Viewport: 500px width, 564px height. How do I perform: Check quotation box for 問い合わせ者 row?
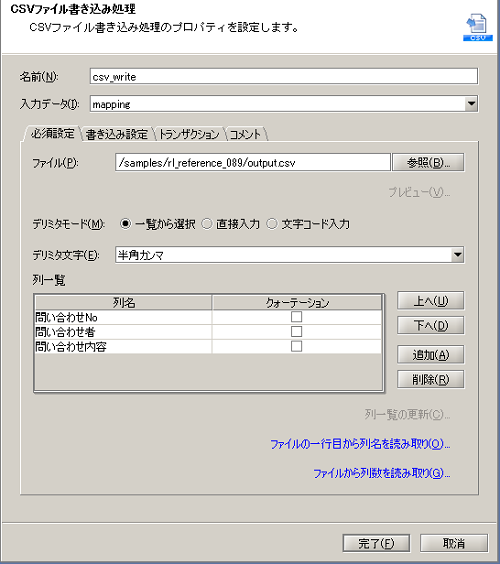(x=296, y=332)
